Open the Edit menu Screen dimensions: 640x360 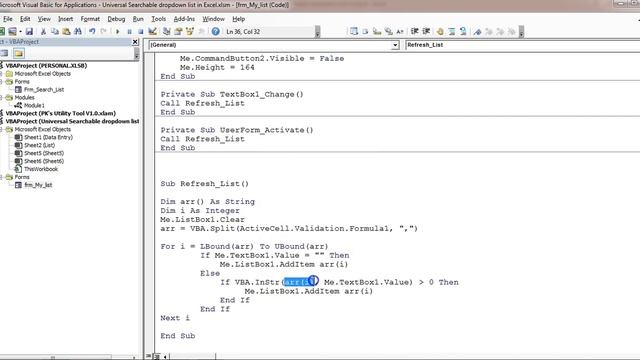(25, 19)
